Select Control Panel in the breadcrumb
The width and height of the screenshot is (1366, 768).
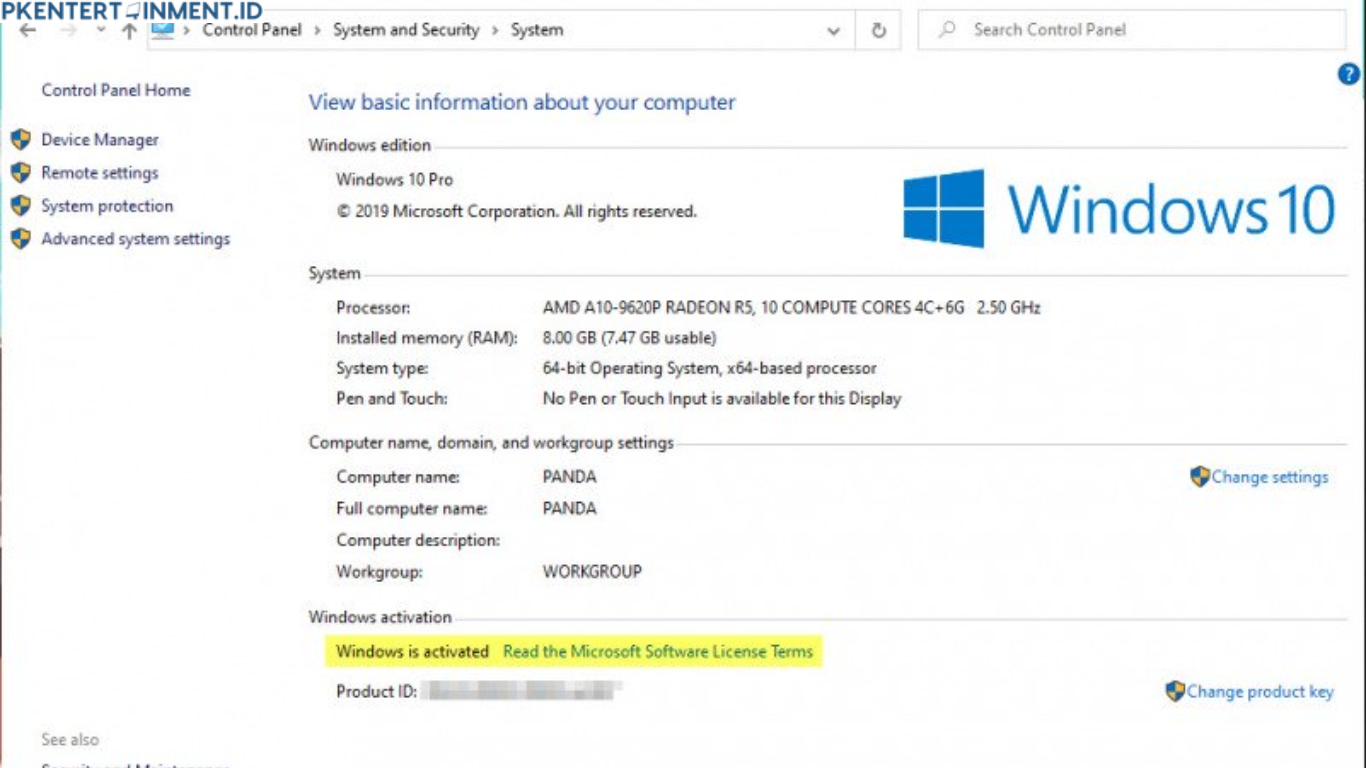[x=252, y=30]
